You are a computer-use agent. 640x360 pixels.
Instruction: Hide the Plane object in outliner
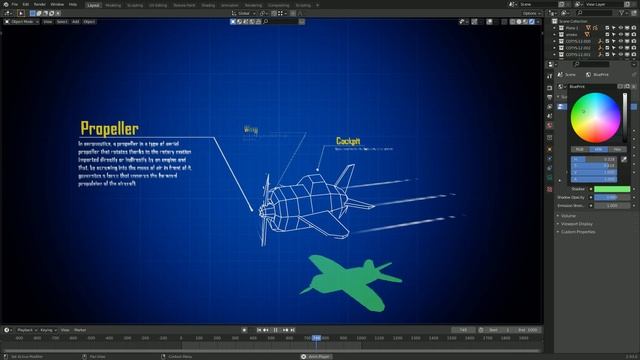tap(620, 28)
